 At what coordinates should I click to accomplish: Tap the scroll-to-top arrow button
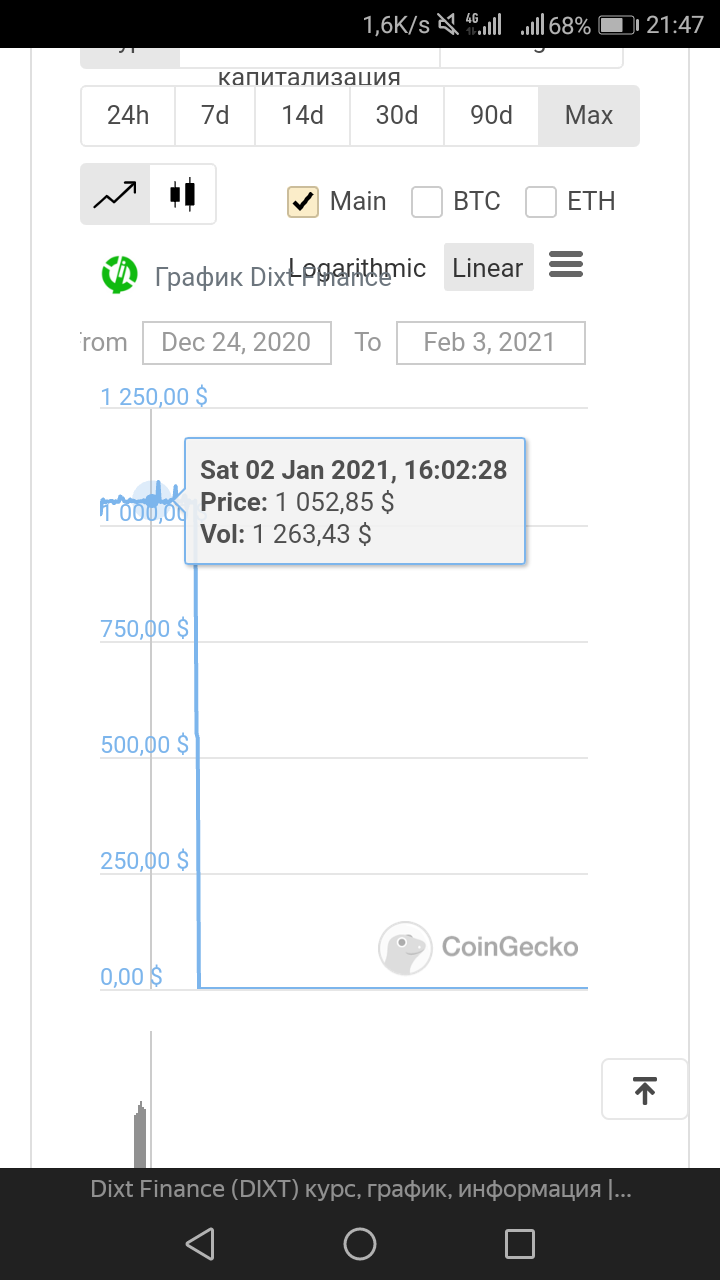coord(645,1089)
